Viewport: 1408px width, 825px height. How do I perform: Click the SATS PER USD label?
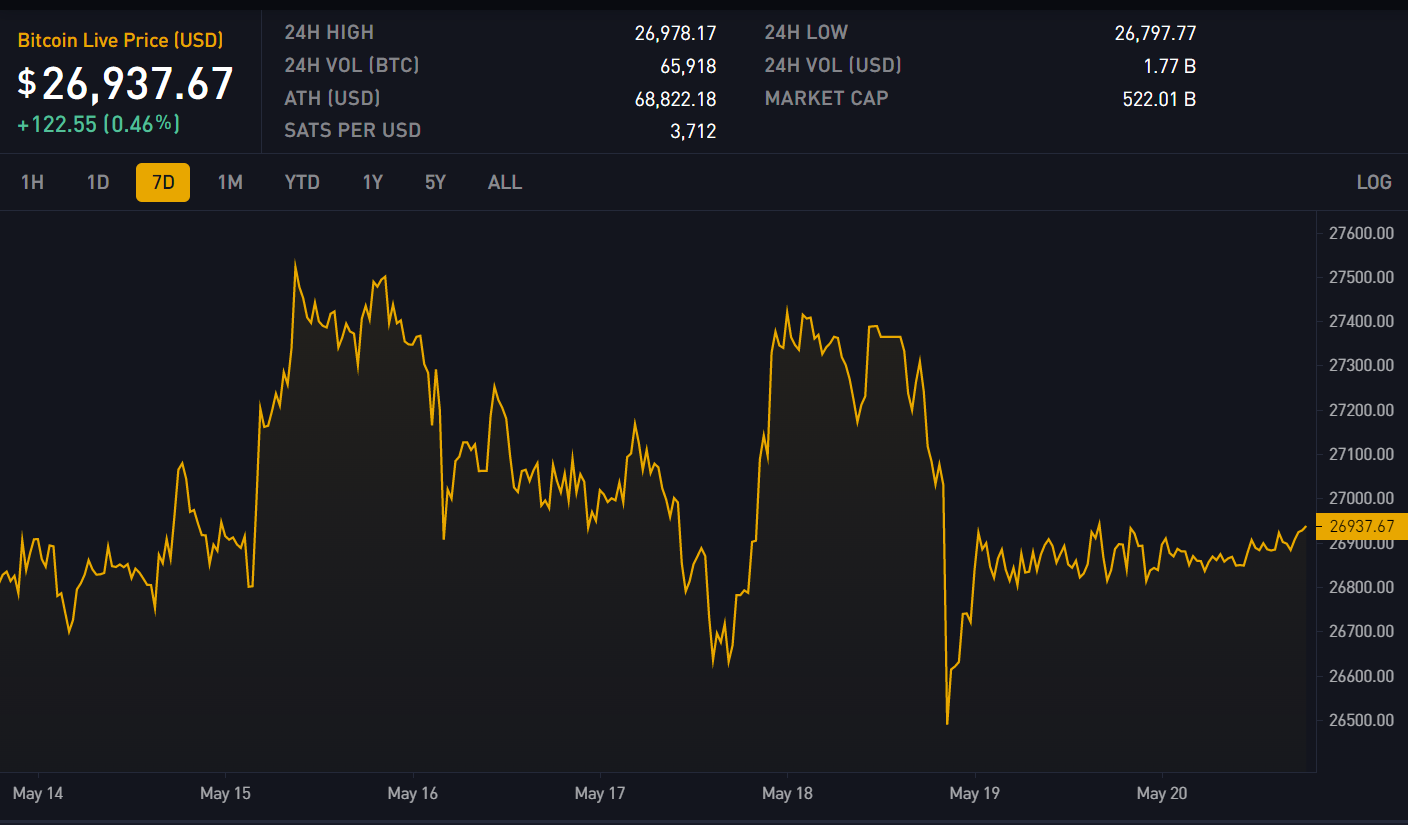tap(352, 131)
